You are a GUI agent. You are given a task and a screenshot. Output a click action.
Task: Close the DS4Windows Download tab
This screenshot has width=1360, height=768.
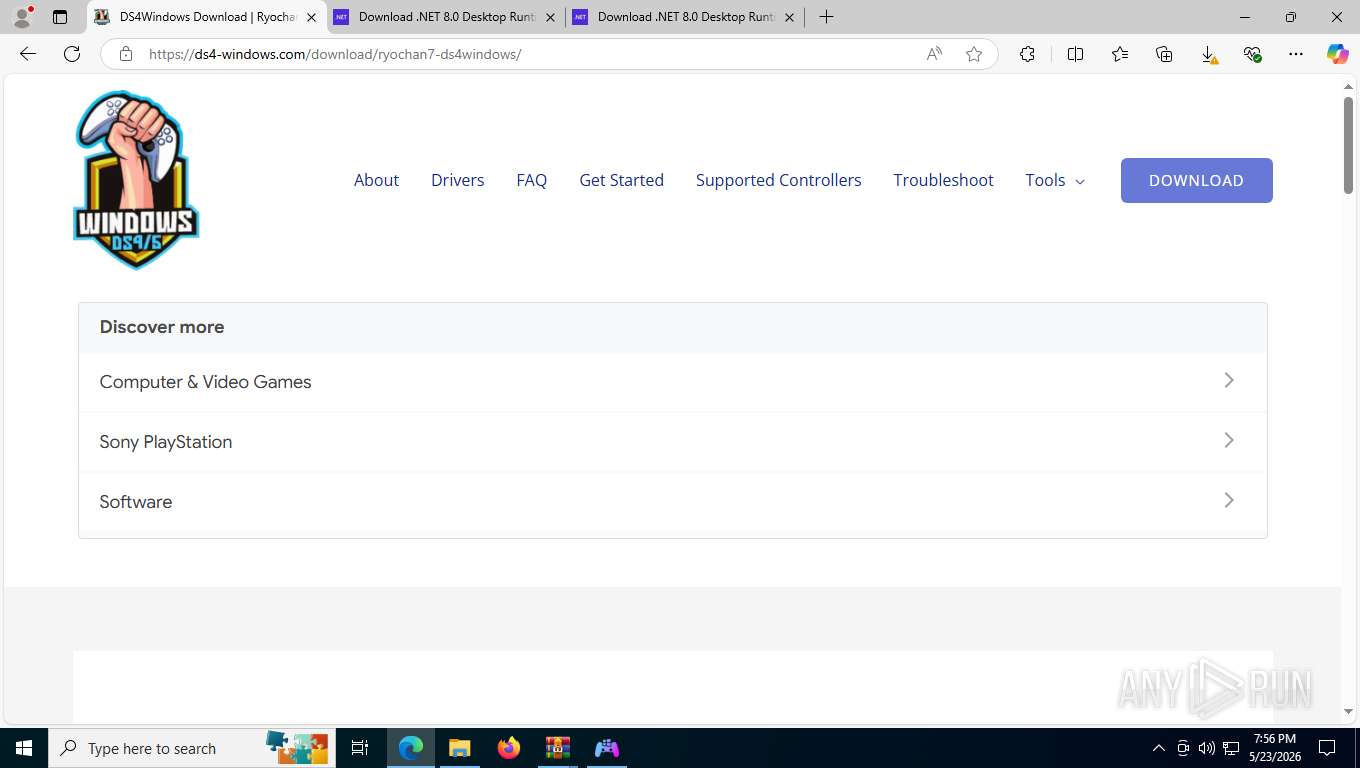311,17
